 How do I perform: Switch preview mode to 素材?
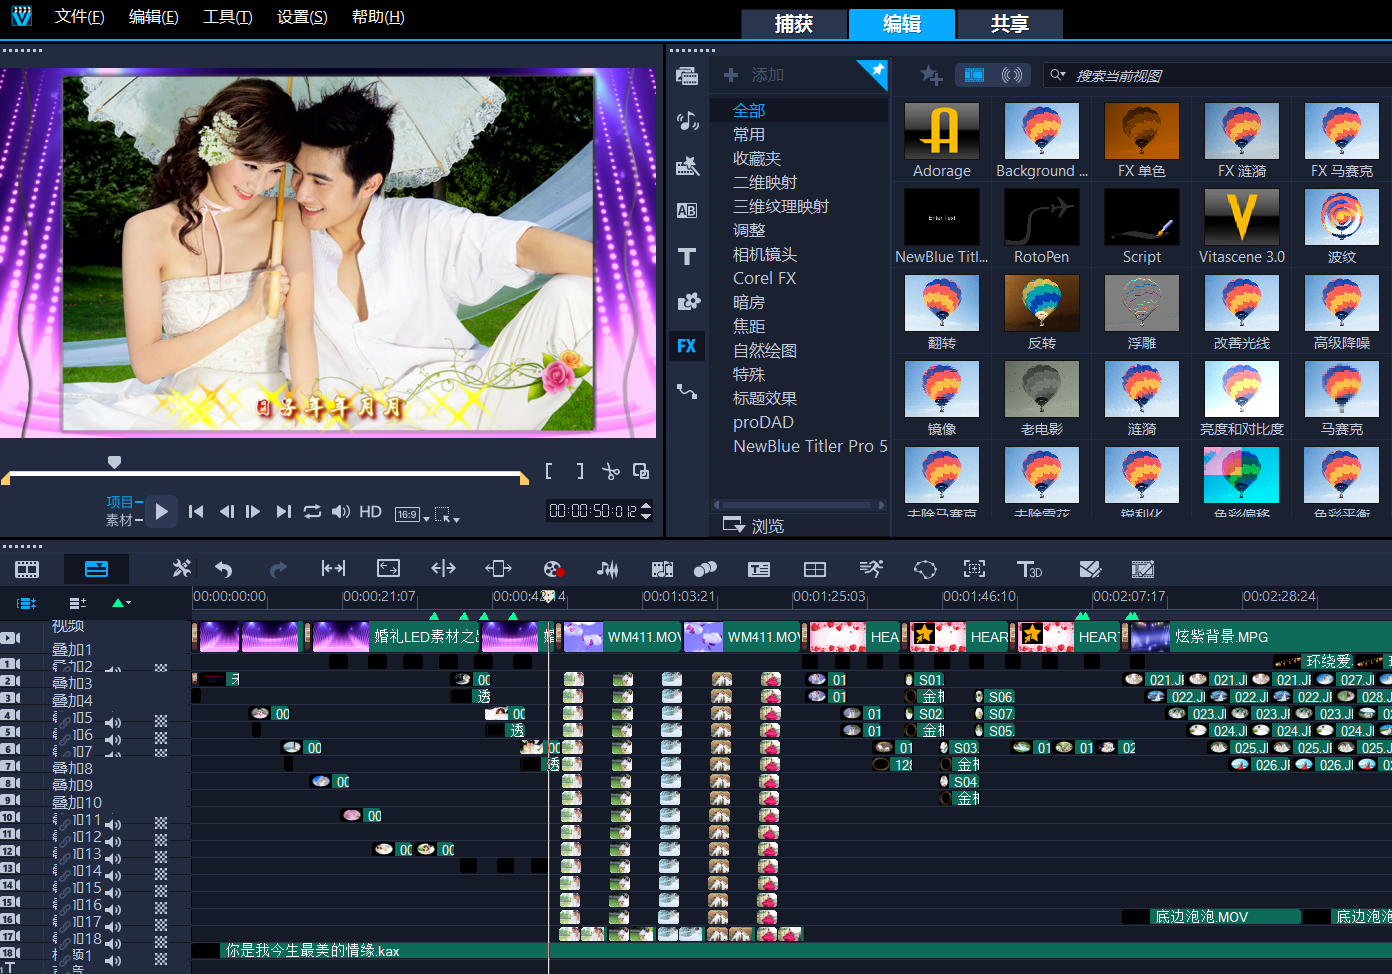[120, 520]
